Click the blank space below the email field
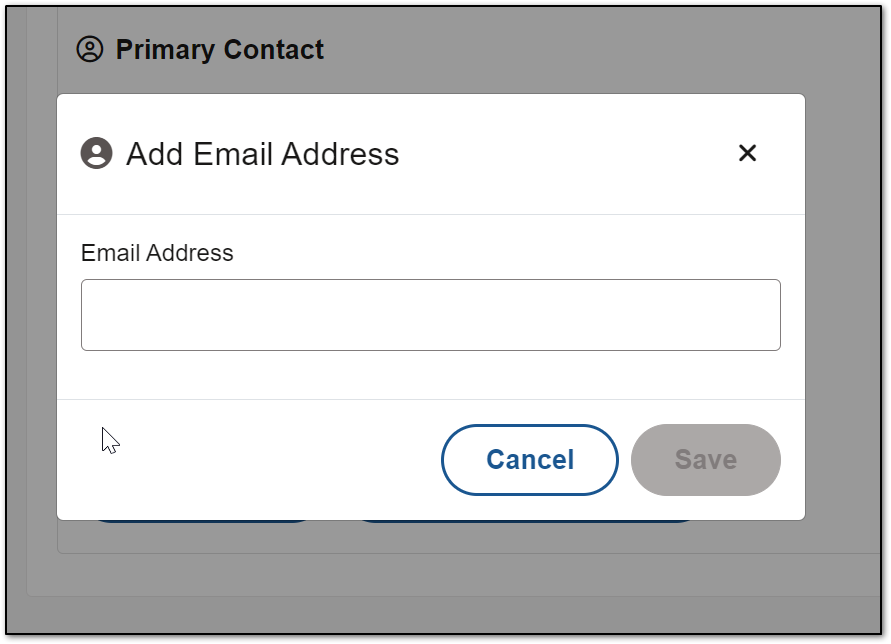Image resolution: width=891 pixels, height=644 pixels. (x=431, y=374)
